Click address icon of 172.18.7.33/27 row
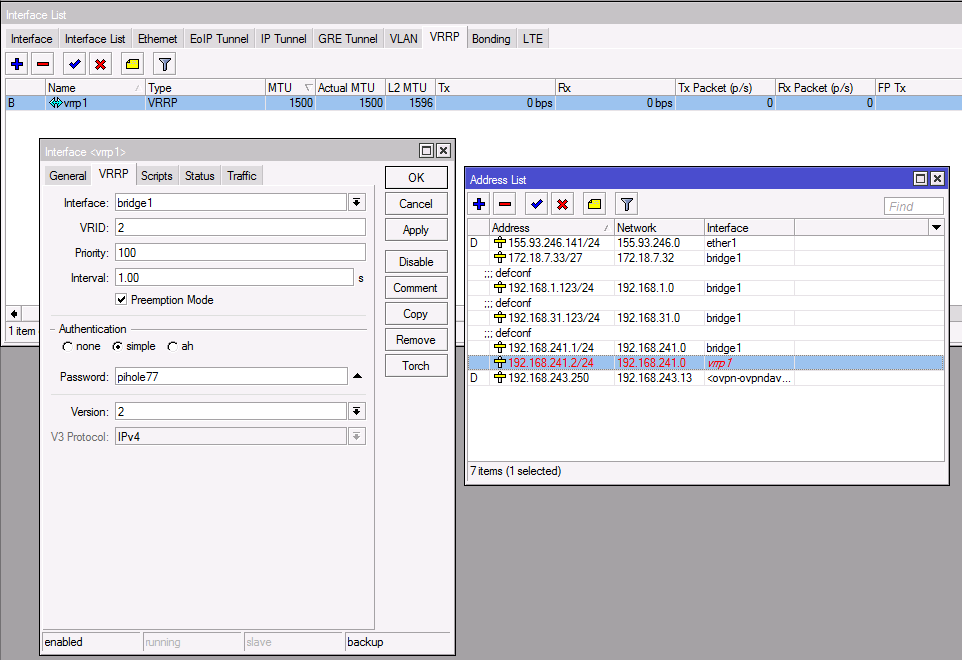Image resolution: width=962 pixels, height=660 pixels. click(500, 258)
